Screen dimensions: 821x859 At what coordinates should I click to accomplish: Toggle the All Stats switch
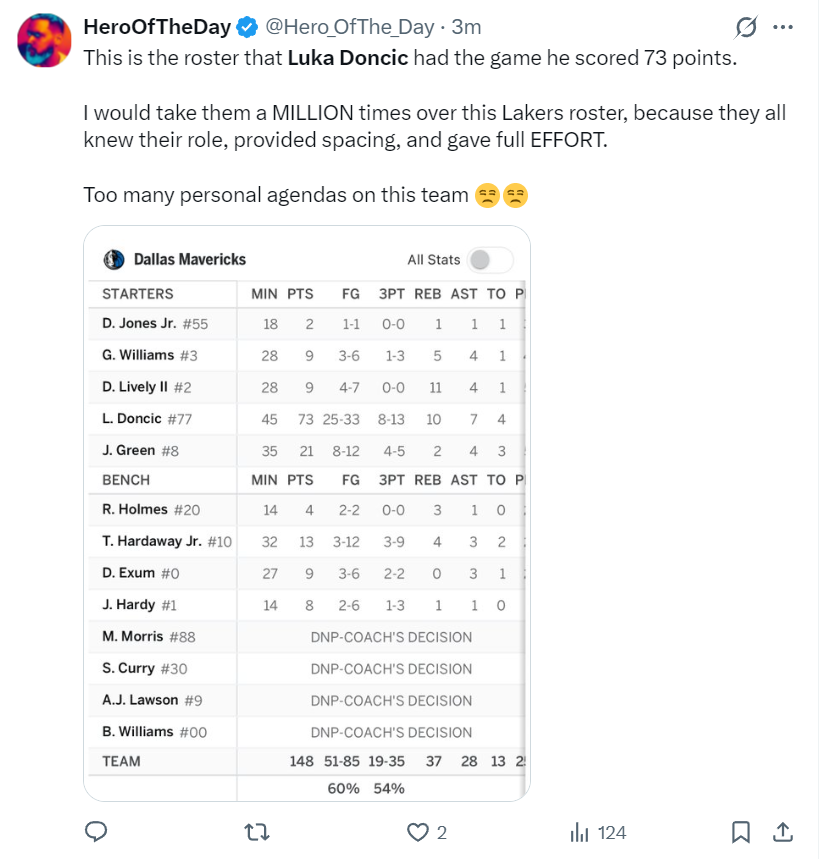tap(489, 260)
